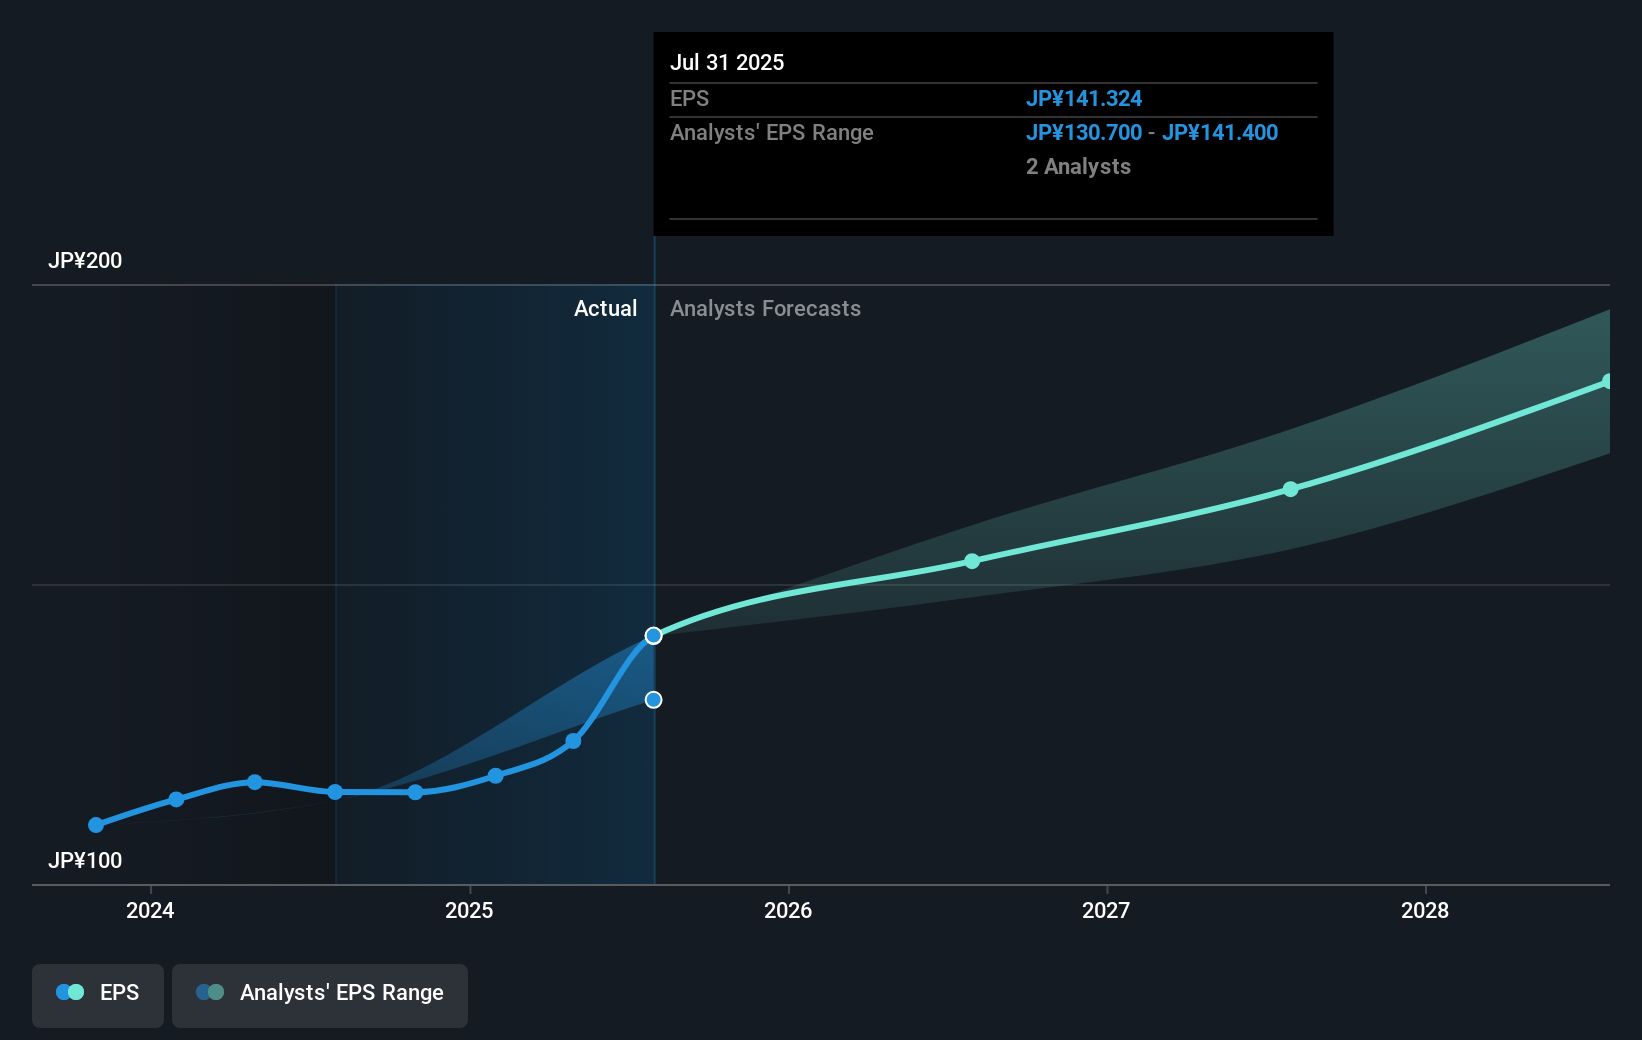Select the highlighted EPS data point for Jul 2025

pyautogui.click(x=654, y=635)
